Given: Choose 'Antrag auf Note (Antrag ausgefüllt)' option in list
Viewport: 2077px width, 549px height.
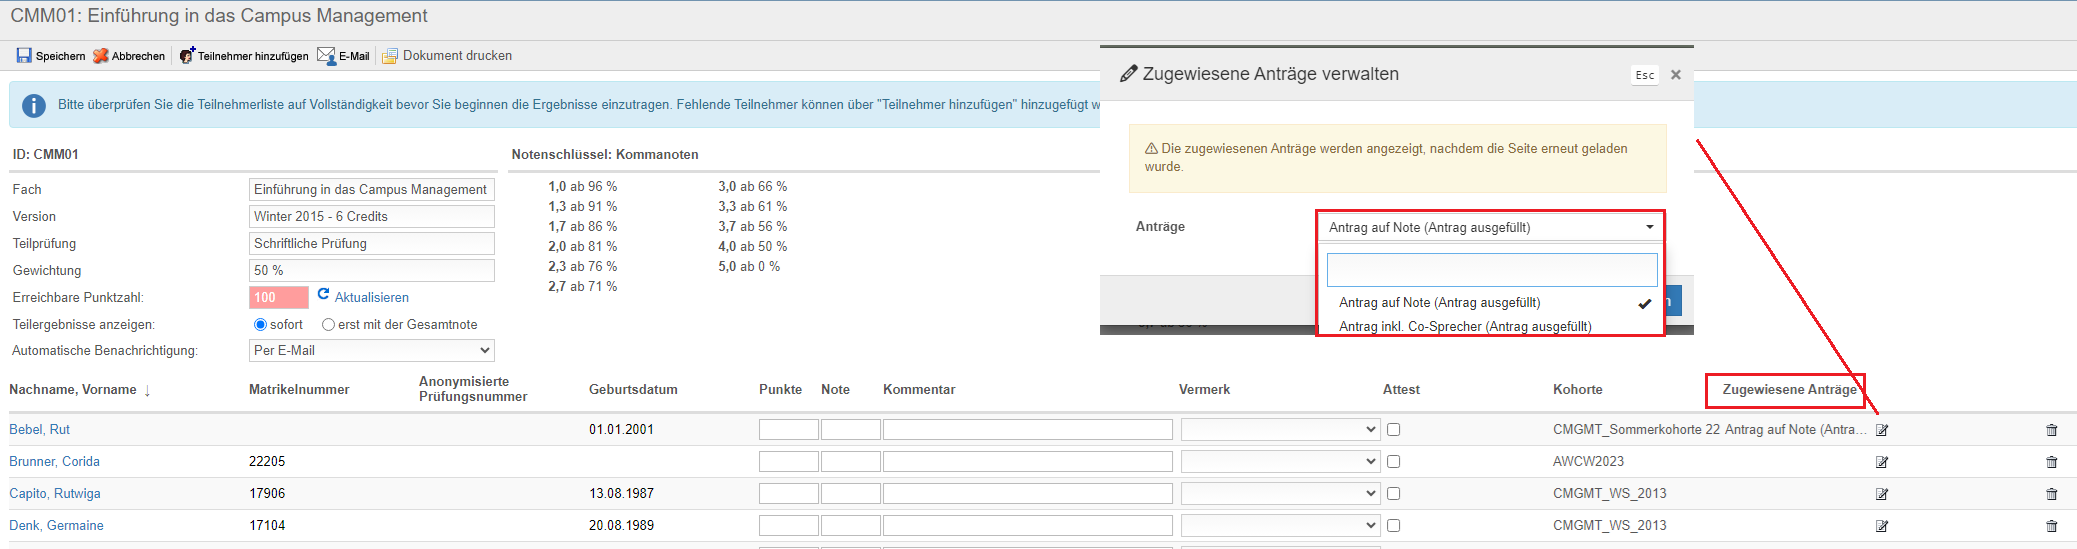Looking at the screenshot, I should pos(1490,303).
